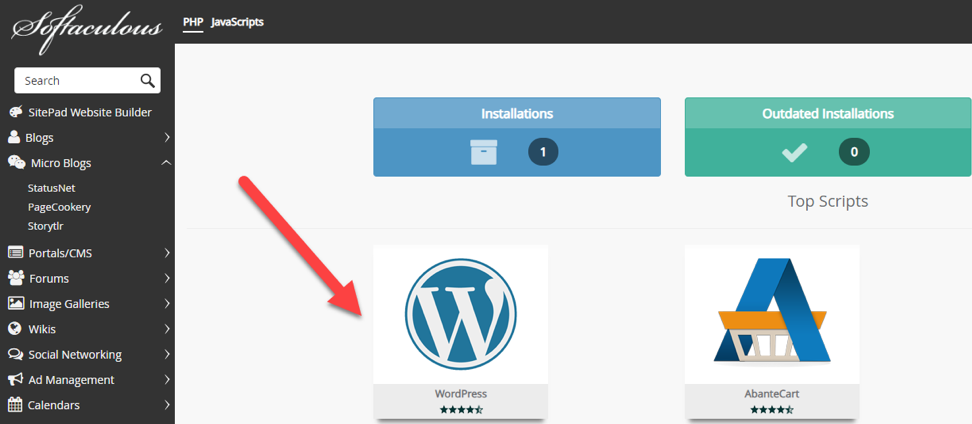
Task: Click the AbanteCart name label
Action: [x=772, y=394]
